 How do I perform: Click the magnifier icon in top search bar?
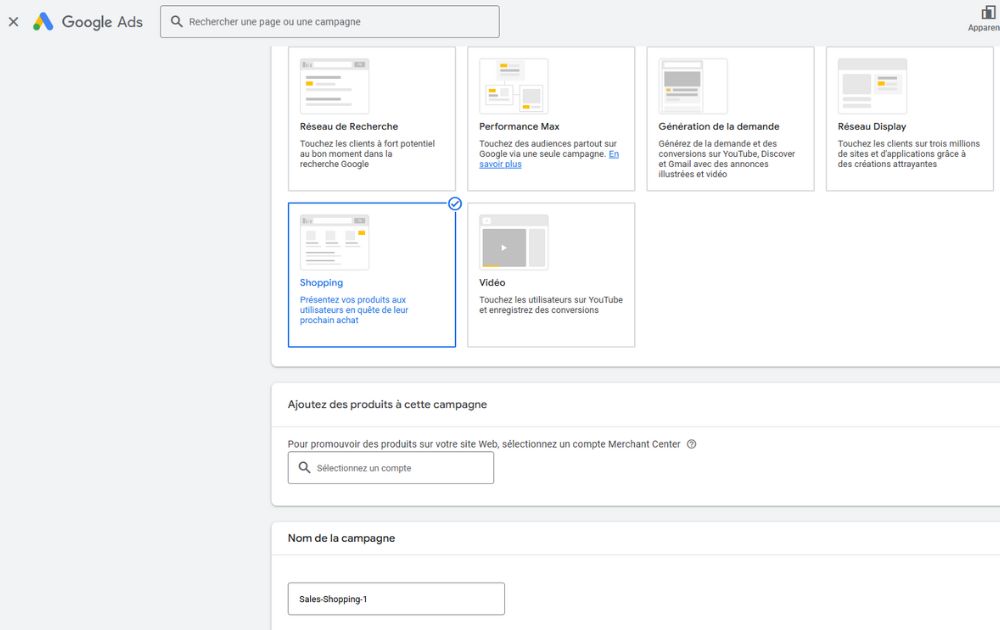click(177, 22)
